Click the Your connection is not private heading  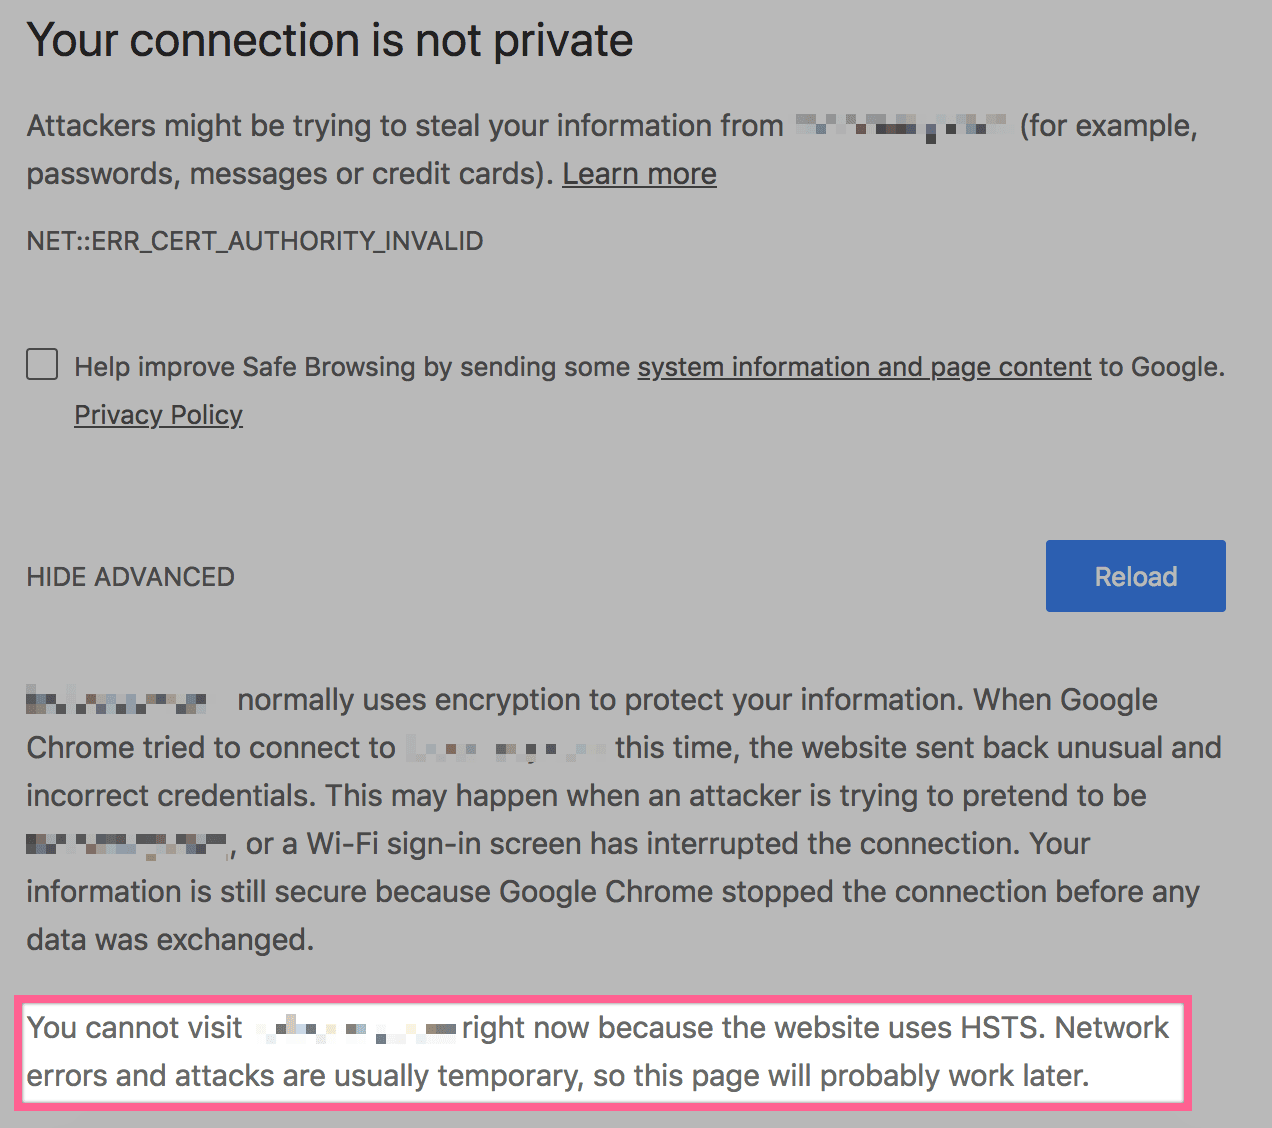[x=330, y=41]
